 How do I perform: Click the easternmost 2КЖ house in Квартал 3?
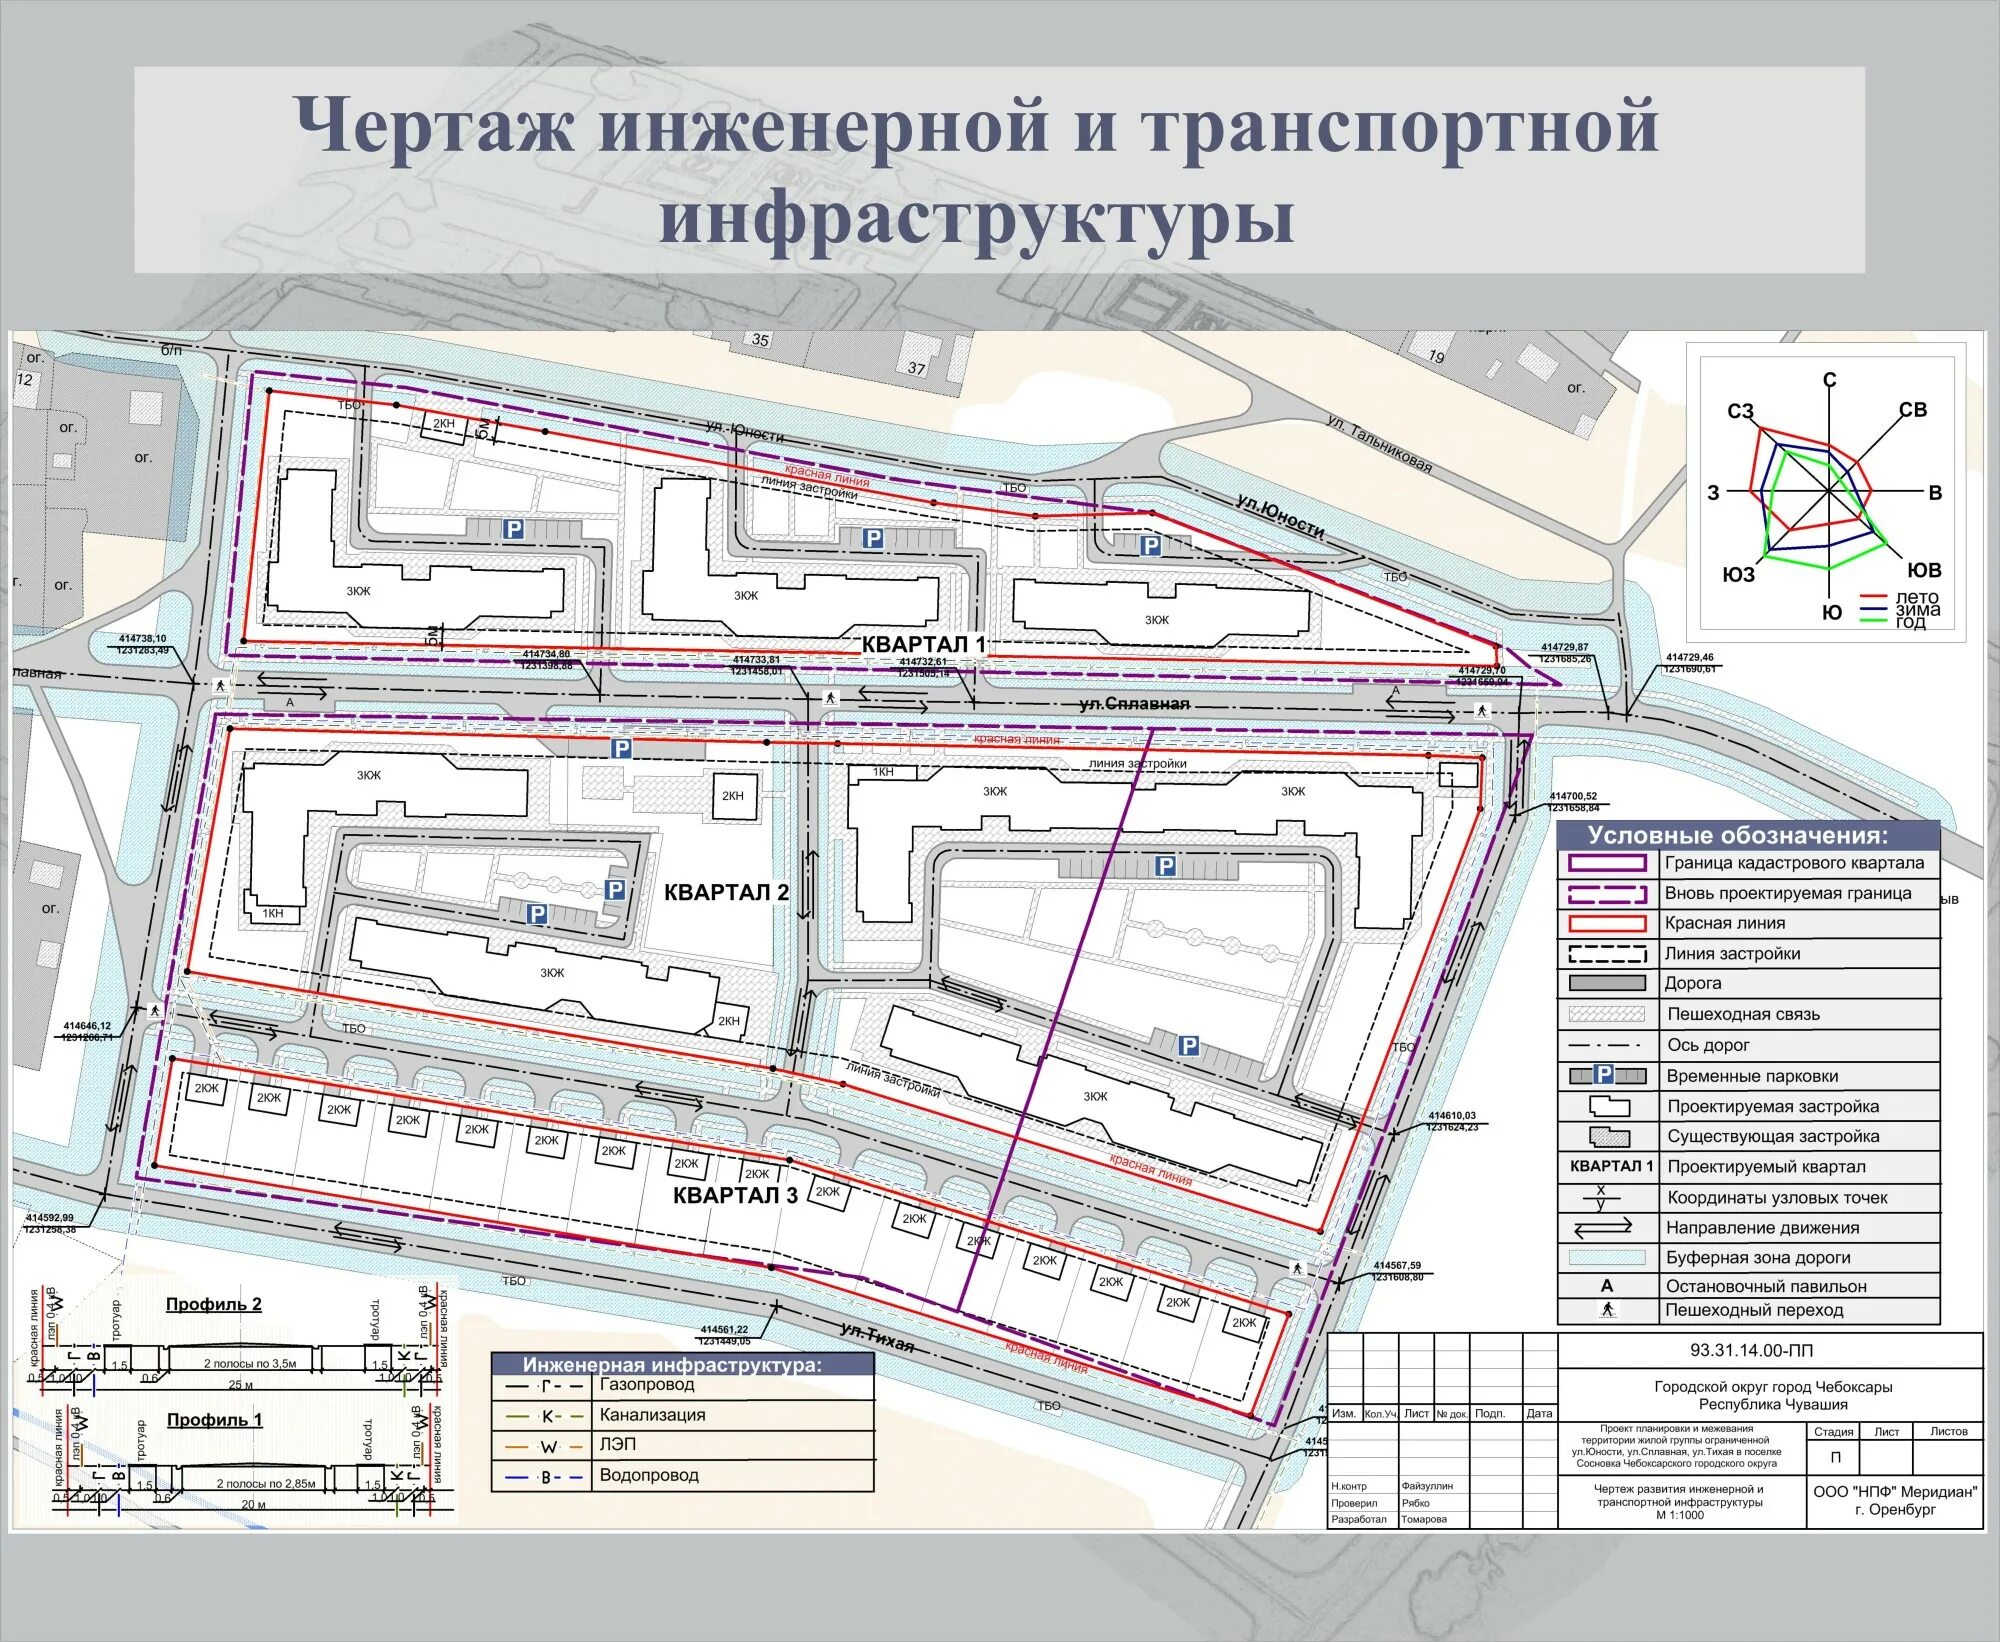click(x=1244, y=1322)
